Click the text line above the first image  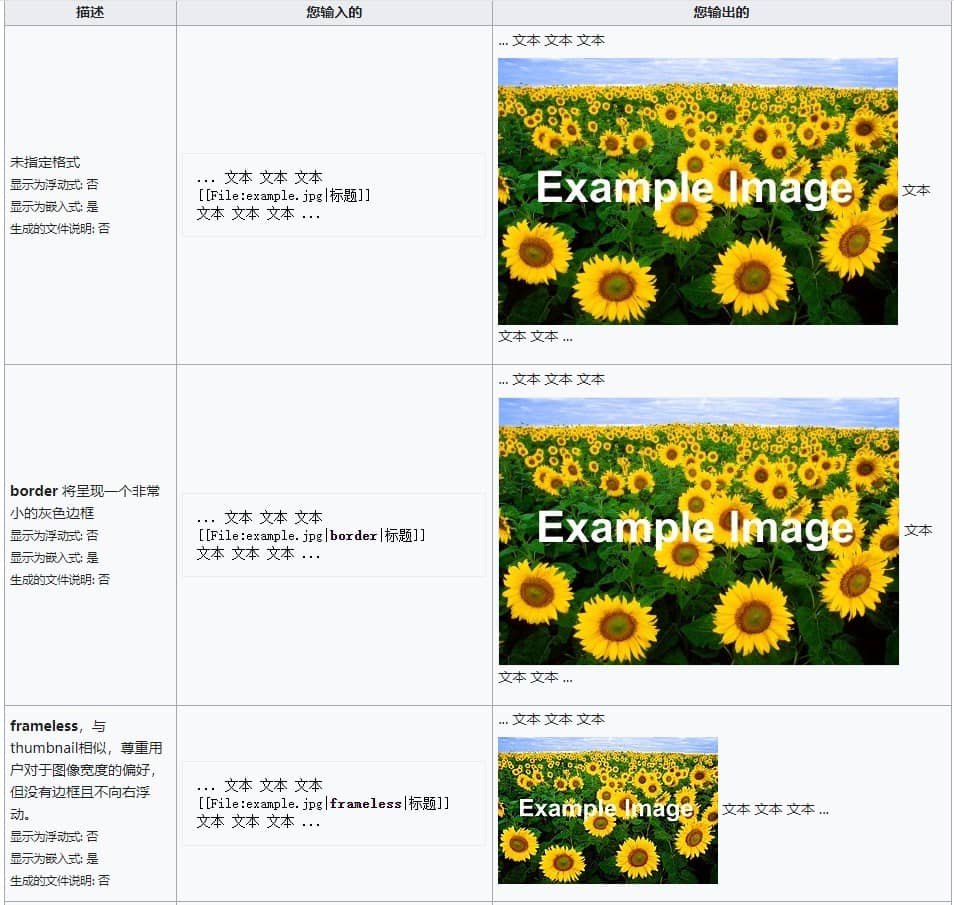pyautogui.click(x=551, y=41)
